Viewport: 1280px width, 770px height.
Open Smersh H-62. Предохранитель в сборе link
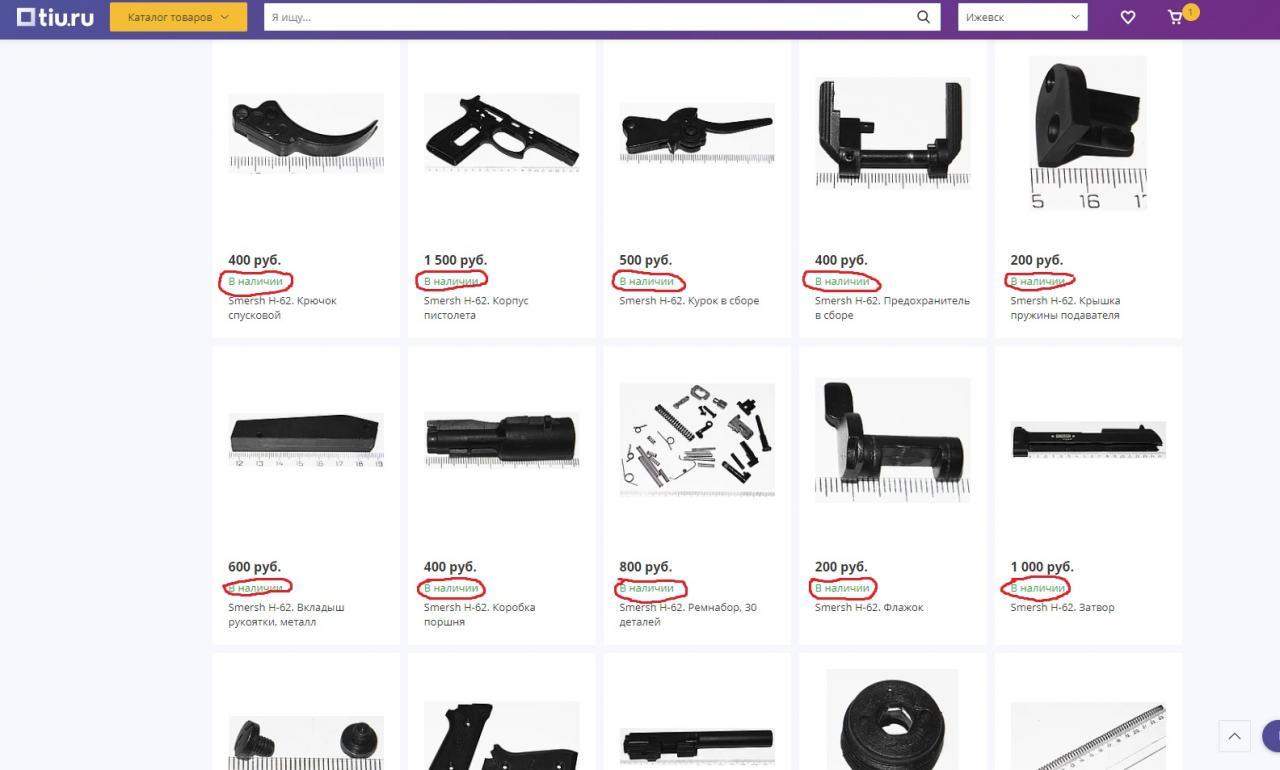(x=892, y=308)
